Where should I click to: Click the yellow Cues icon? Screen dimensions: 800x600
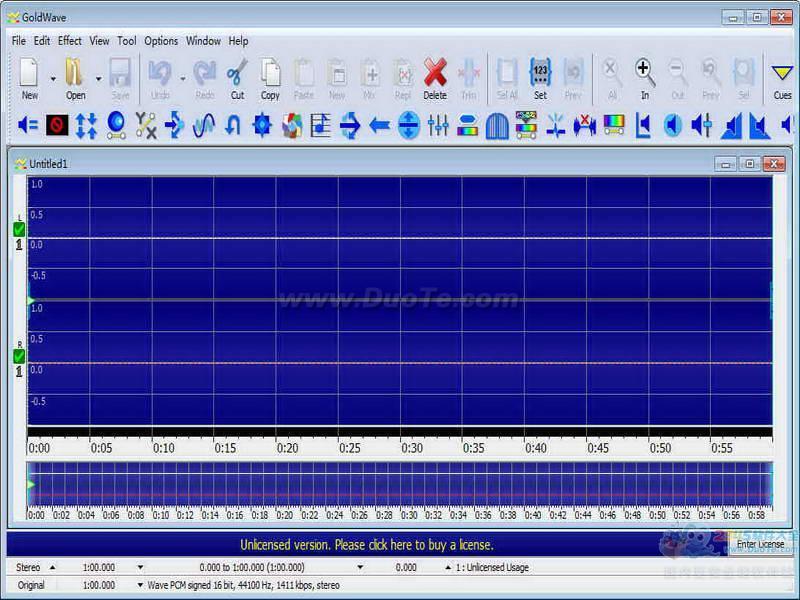coord(782,78)
